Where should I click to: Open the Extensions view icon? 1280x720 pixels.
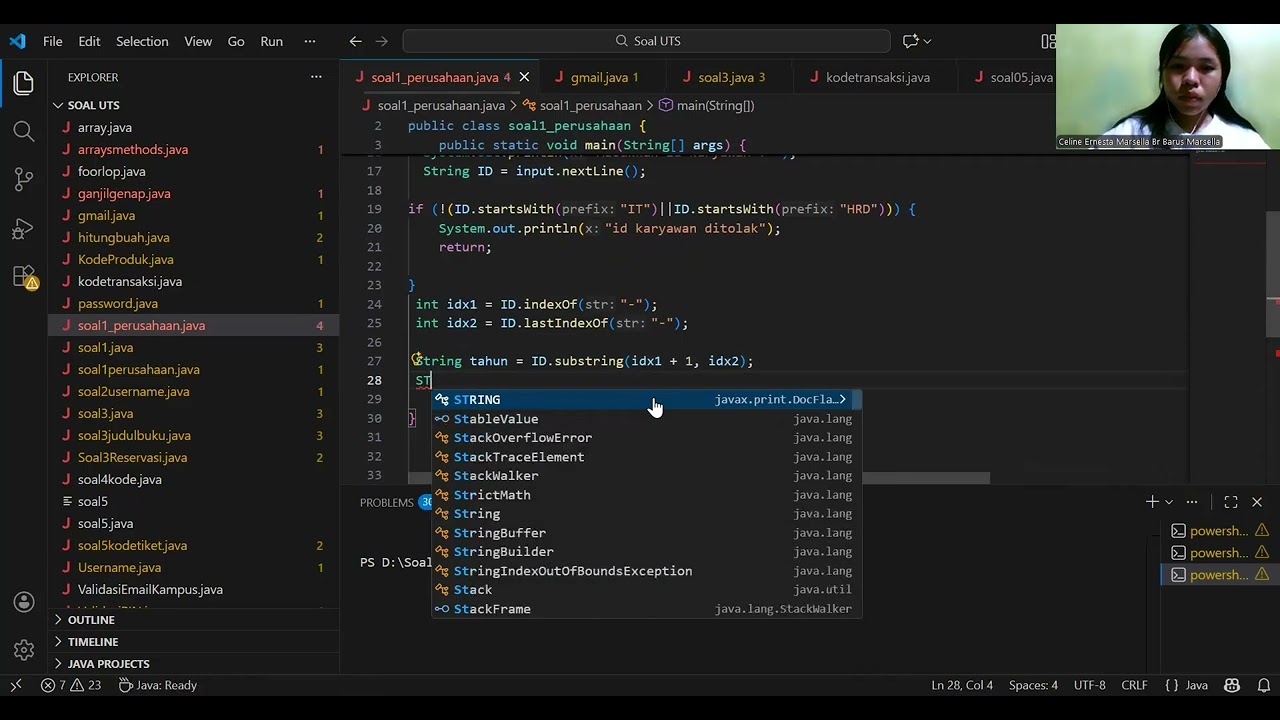coord(24,277)
